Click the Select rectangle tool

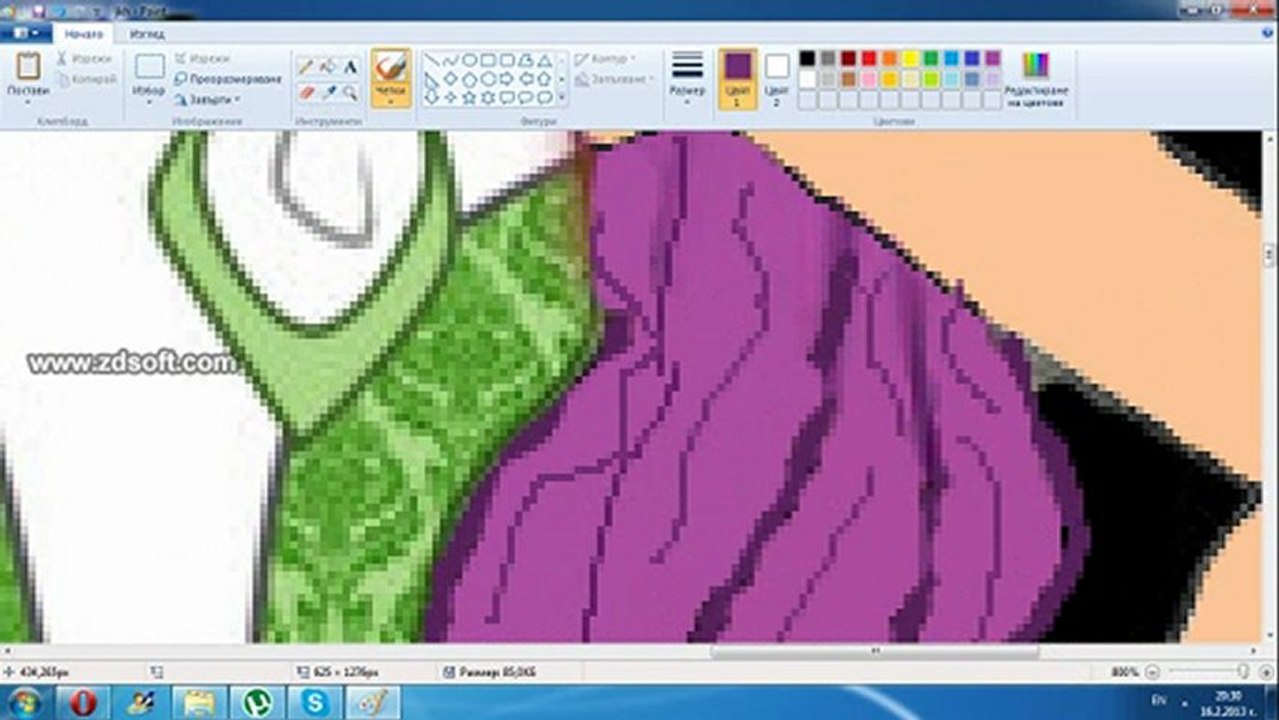coord(149,67)
